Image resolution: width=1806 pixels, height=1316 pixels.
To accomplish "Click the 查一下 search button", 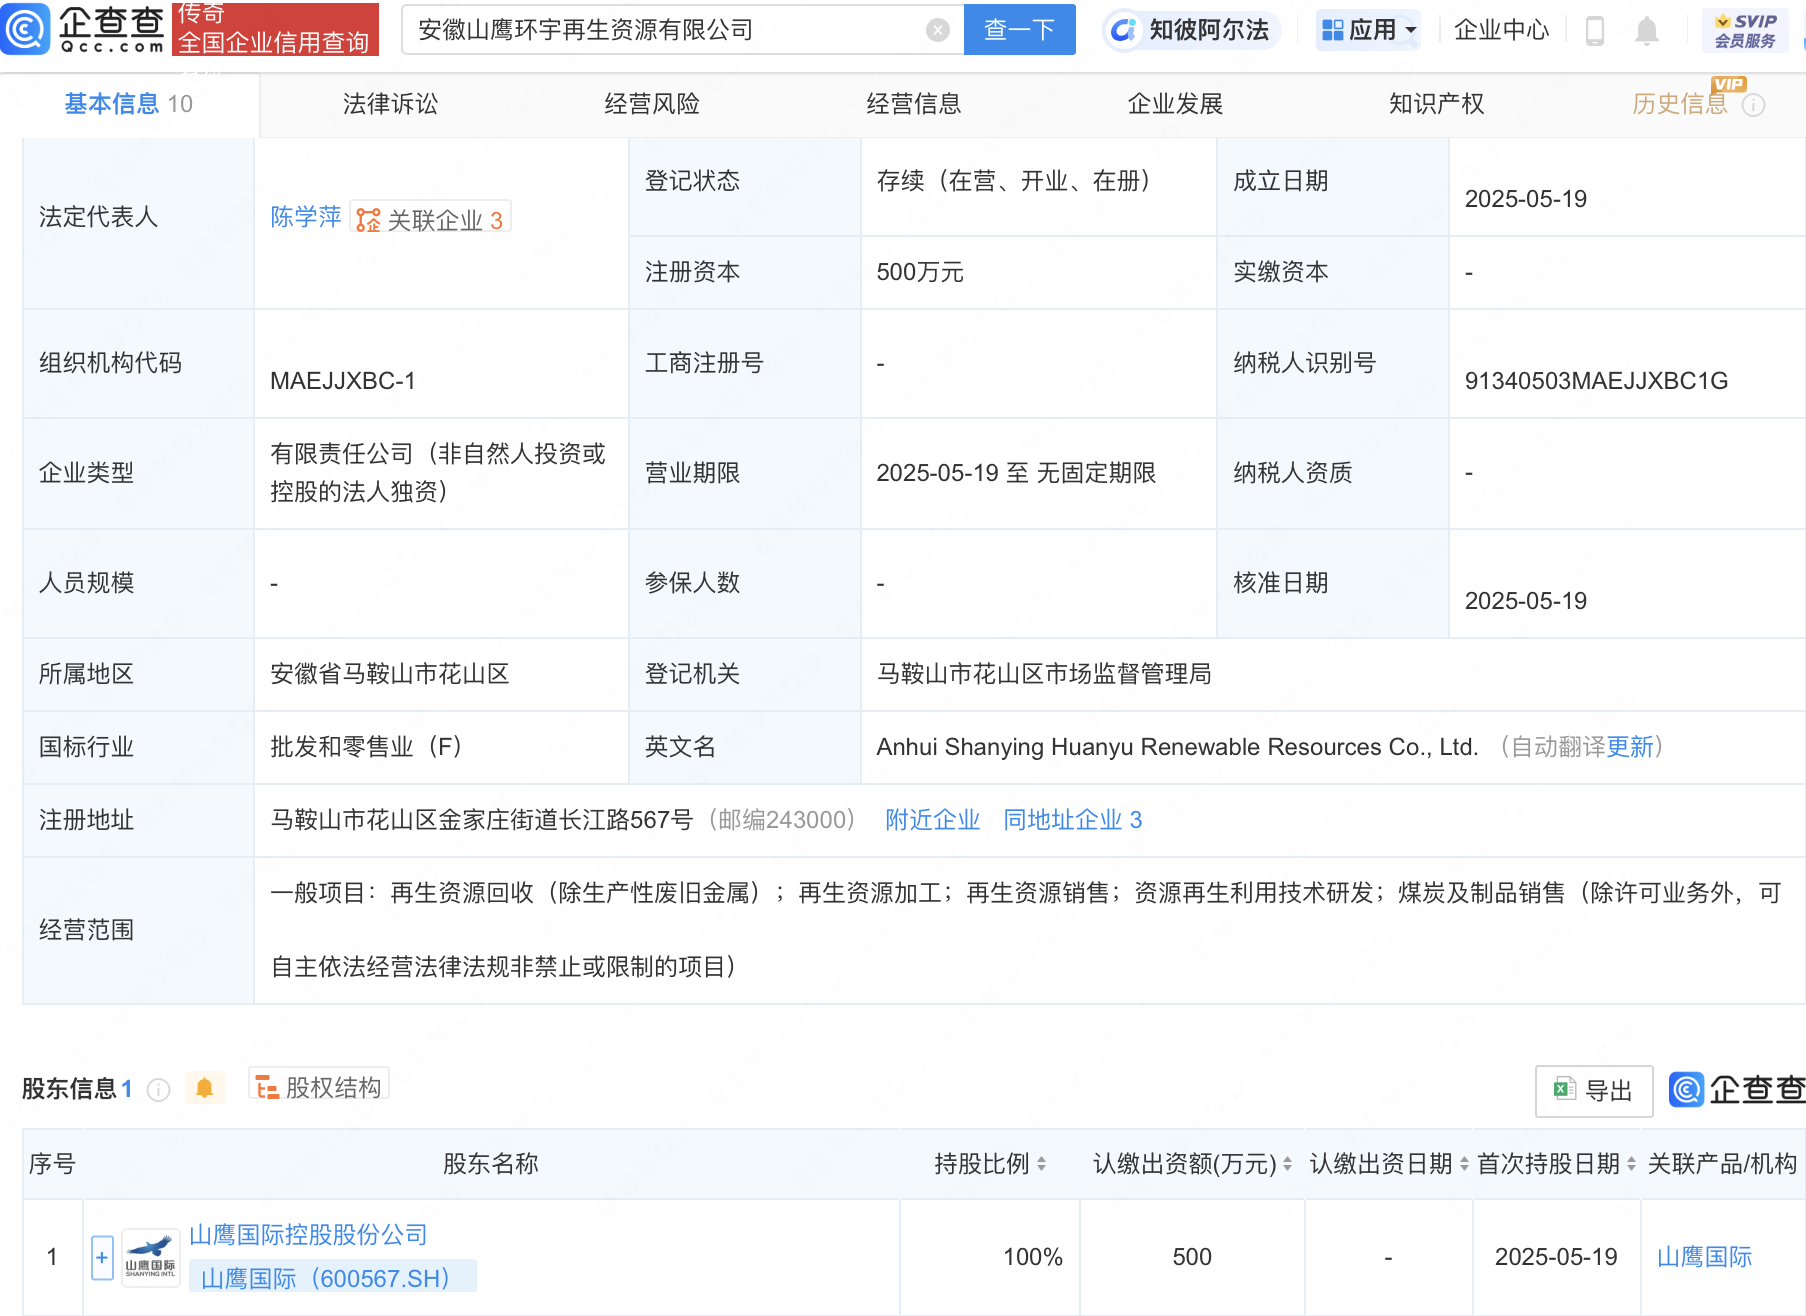I will 1019,29.
